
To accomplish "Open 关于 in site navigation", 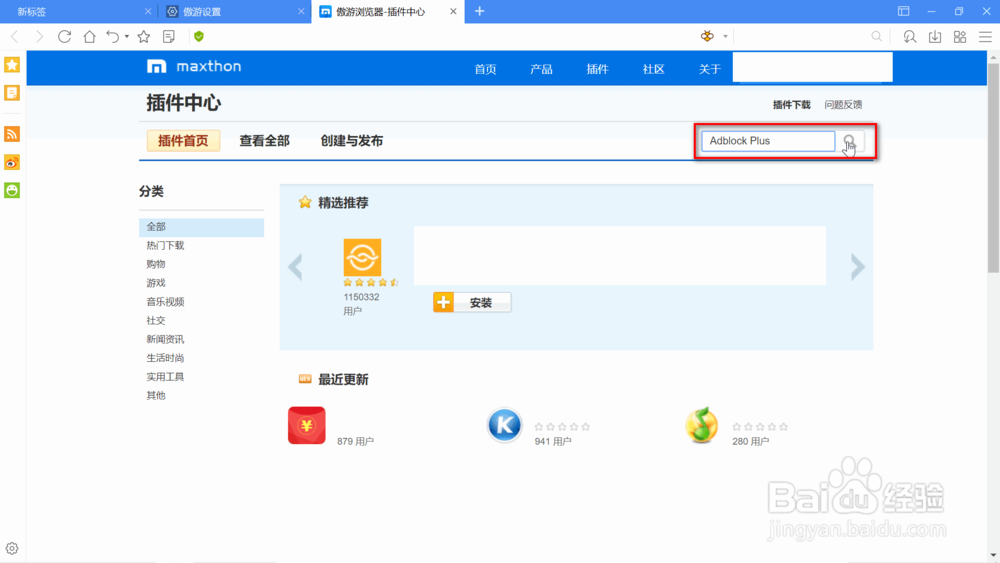I will point(710,69).
